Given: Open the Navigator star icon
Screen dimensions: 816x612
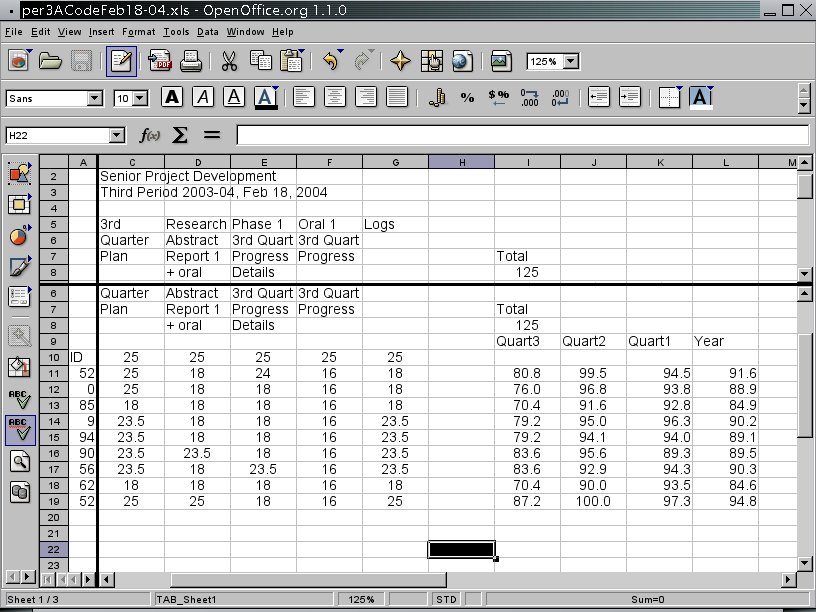Looking at the screenshot, I should [x=400, y=61].
